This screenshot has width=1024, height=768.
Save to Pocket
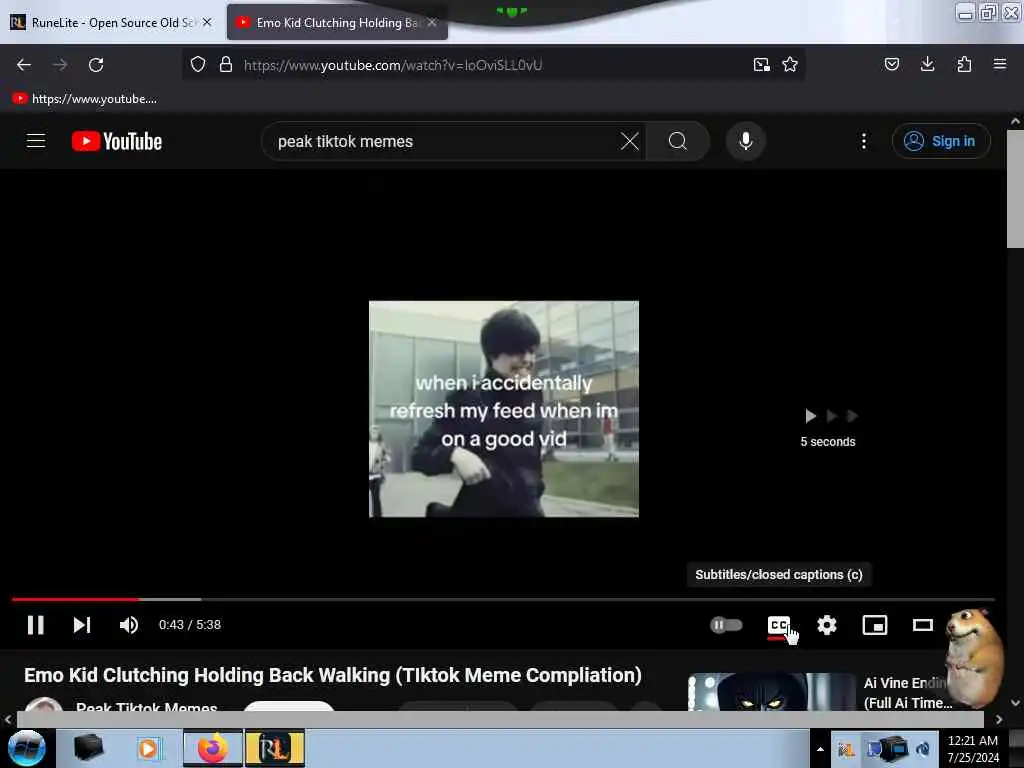pyautogui.click(x=891, y=64)
